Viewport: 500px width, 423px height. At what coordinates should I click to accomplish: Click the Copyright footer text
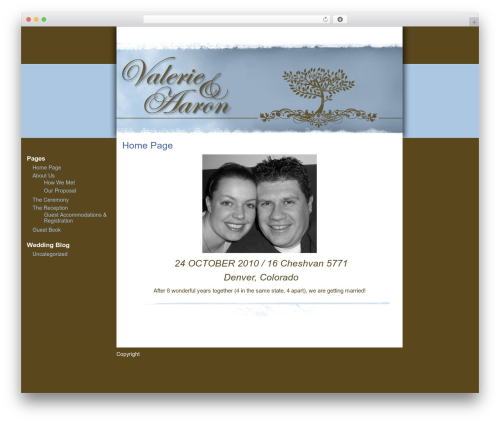coord(128,354)
